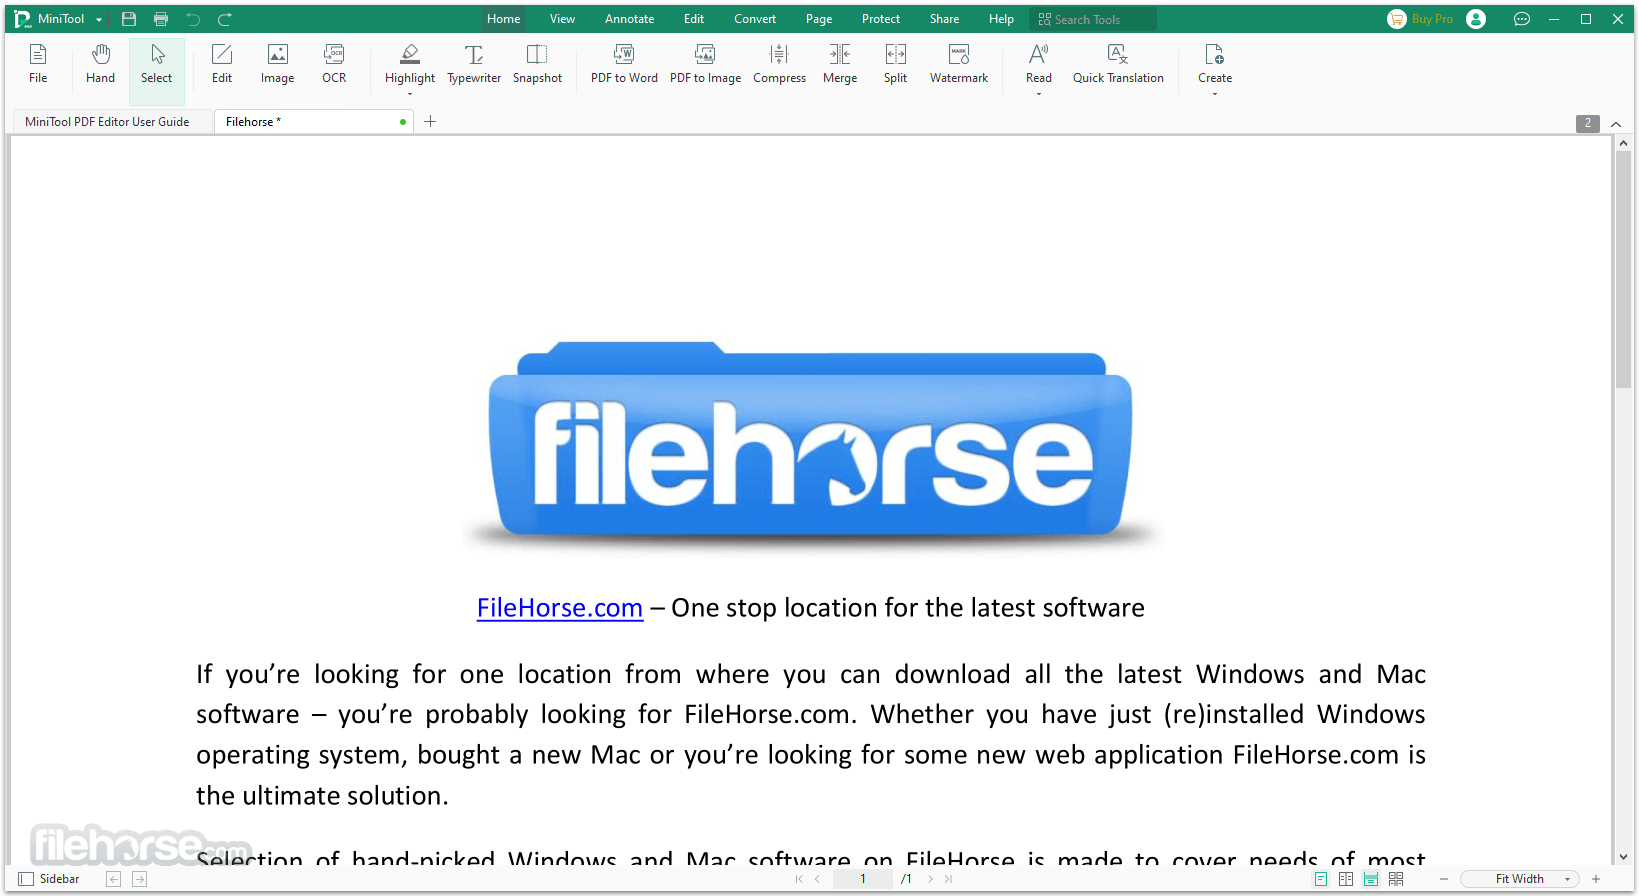1639x896 pixels.
Task: Choose the Highlight tool
Action: (410, 65)
